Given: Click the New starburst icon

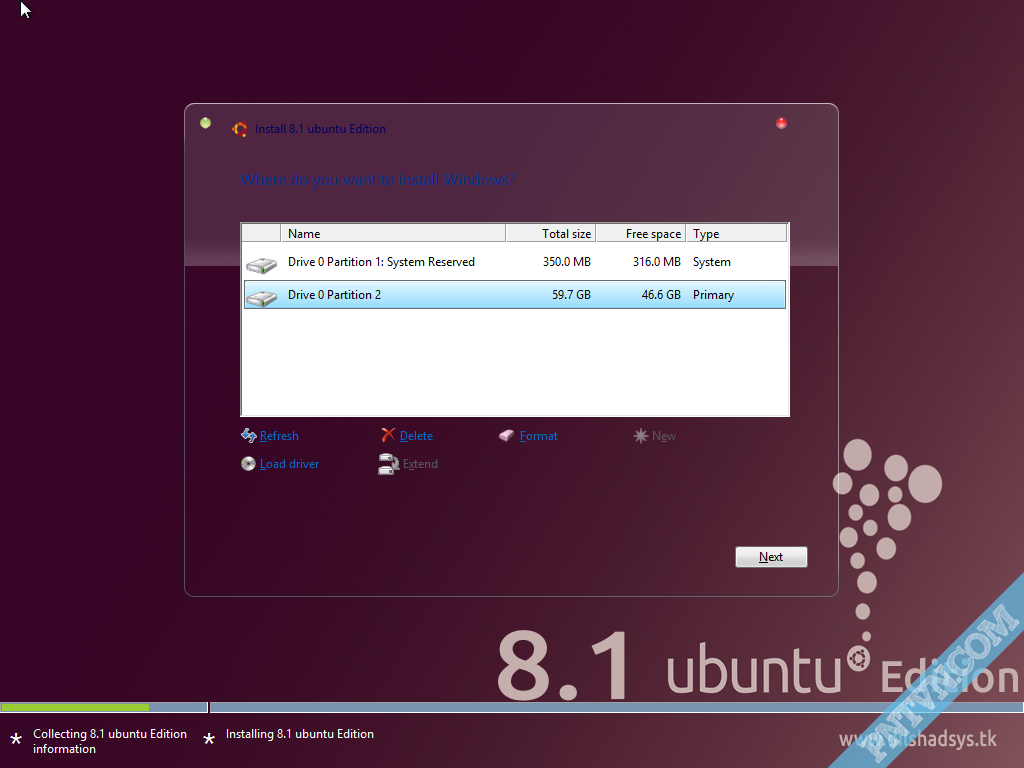Looking at the screenshot, I should 641,436.
